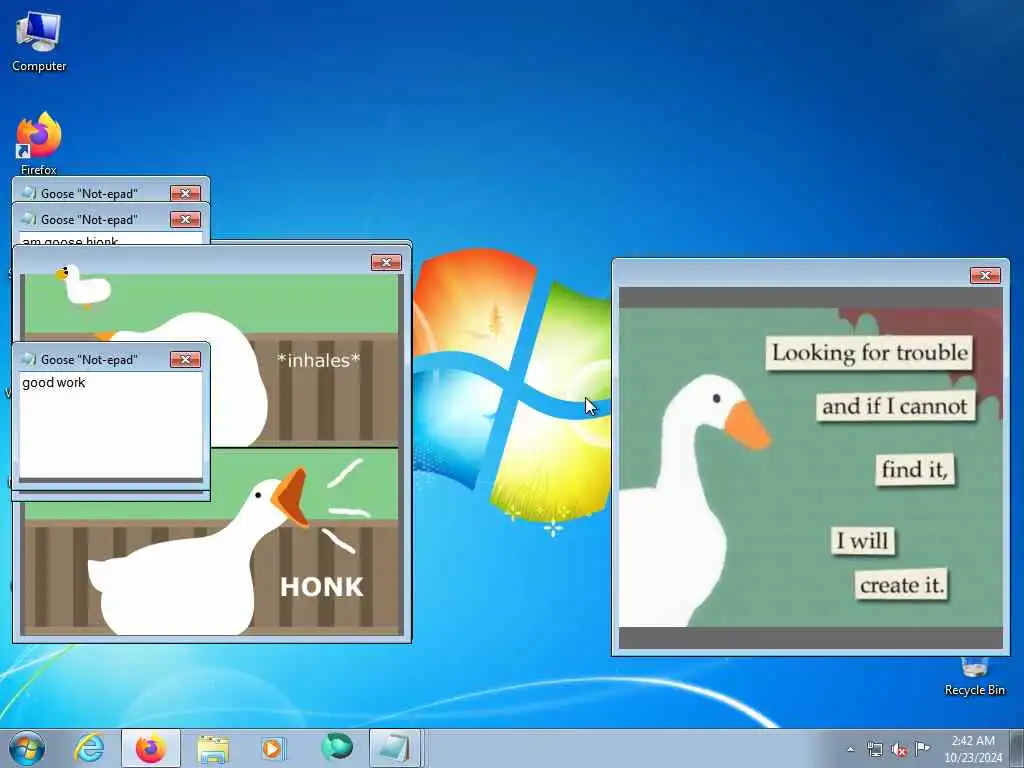Click the title icon of topmost Not-epad window
Viewport: 1024px width, 768px height.
coord(29,193)
